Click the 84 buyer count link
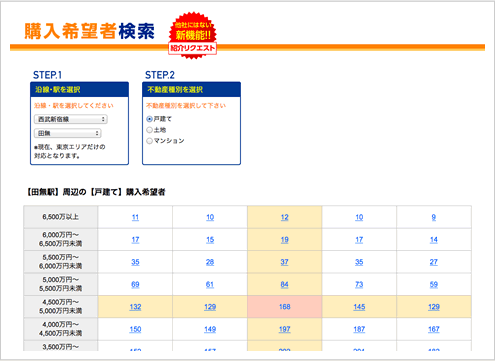Image resolution: width=495 pixels, height=361 pixels. (285, 284)
